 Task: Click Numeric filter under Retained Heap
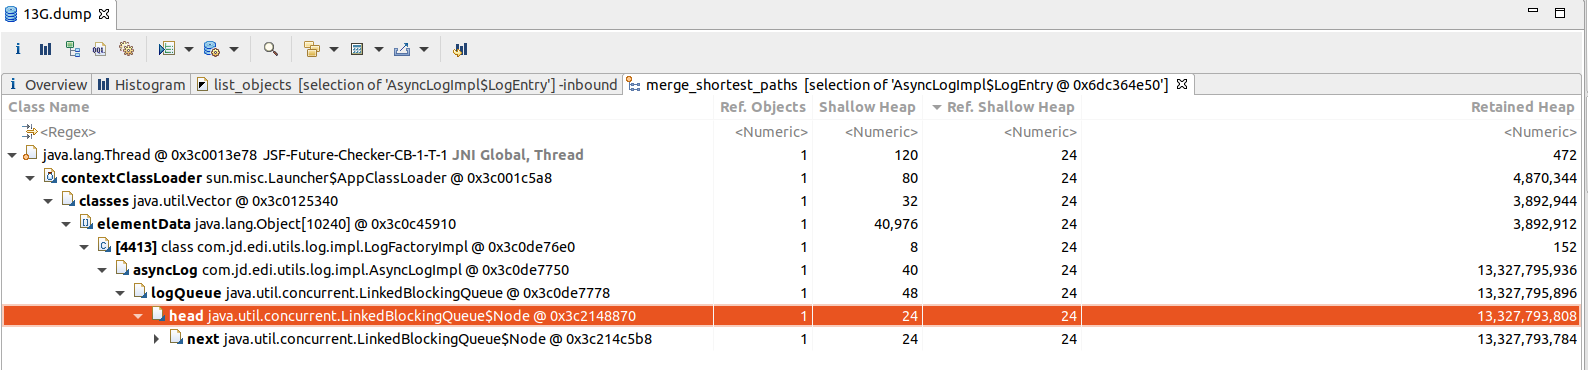[x=1540, y=132]
